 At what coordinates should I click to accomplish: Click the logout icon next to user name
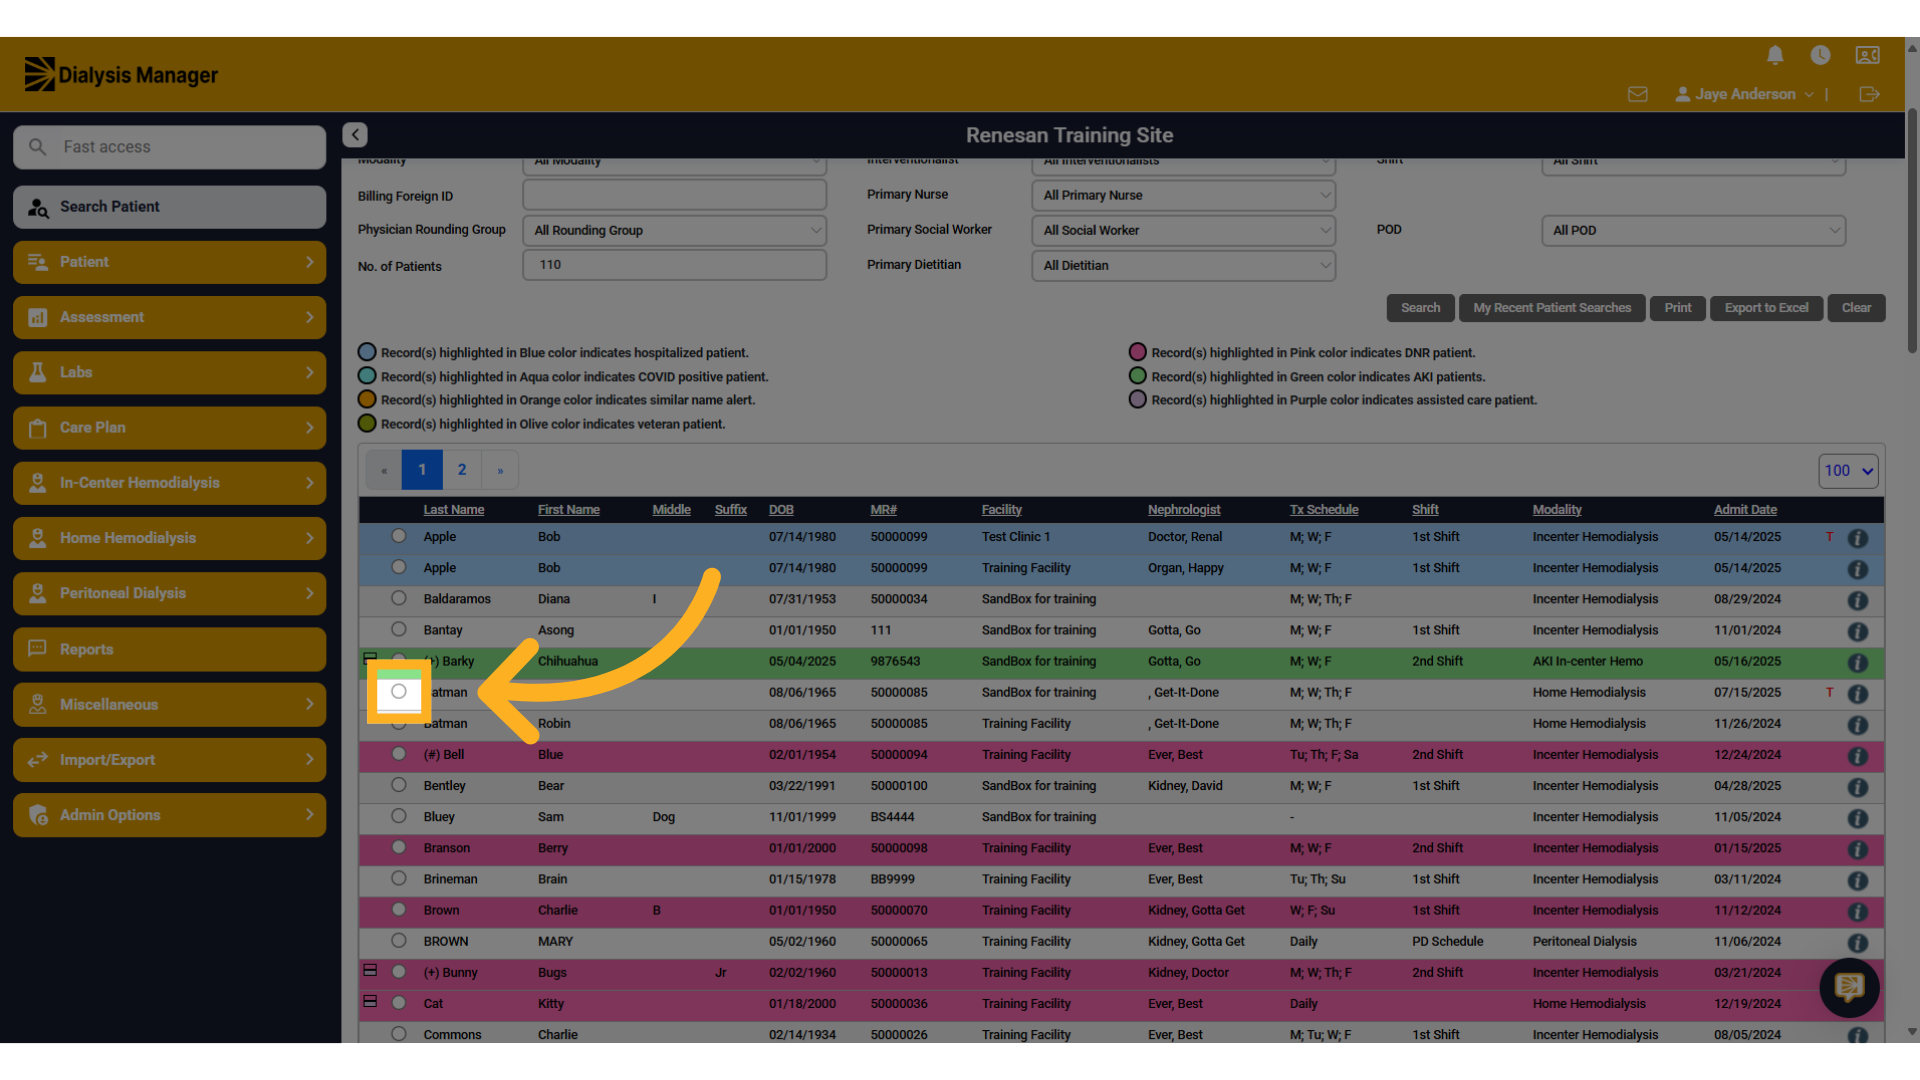click(1869, 94)
